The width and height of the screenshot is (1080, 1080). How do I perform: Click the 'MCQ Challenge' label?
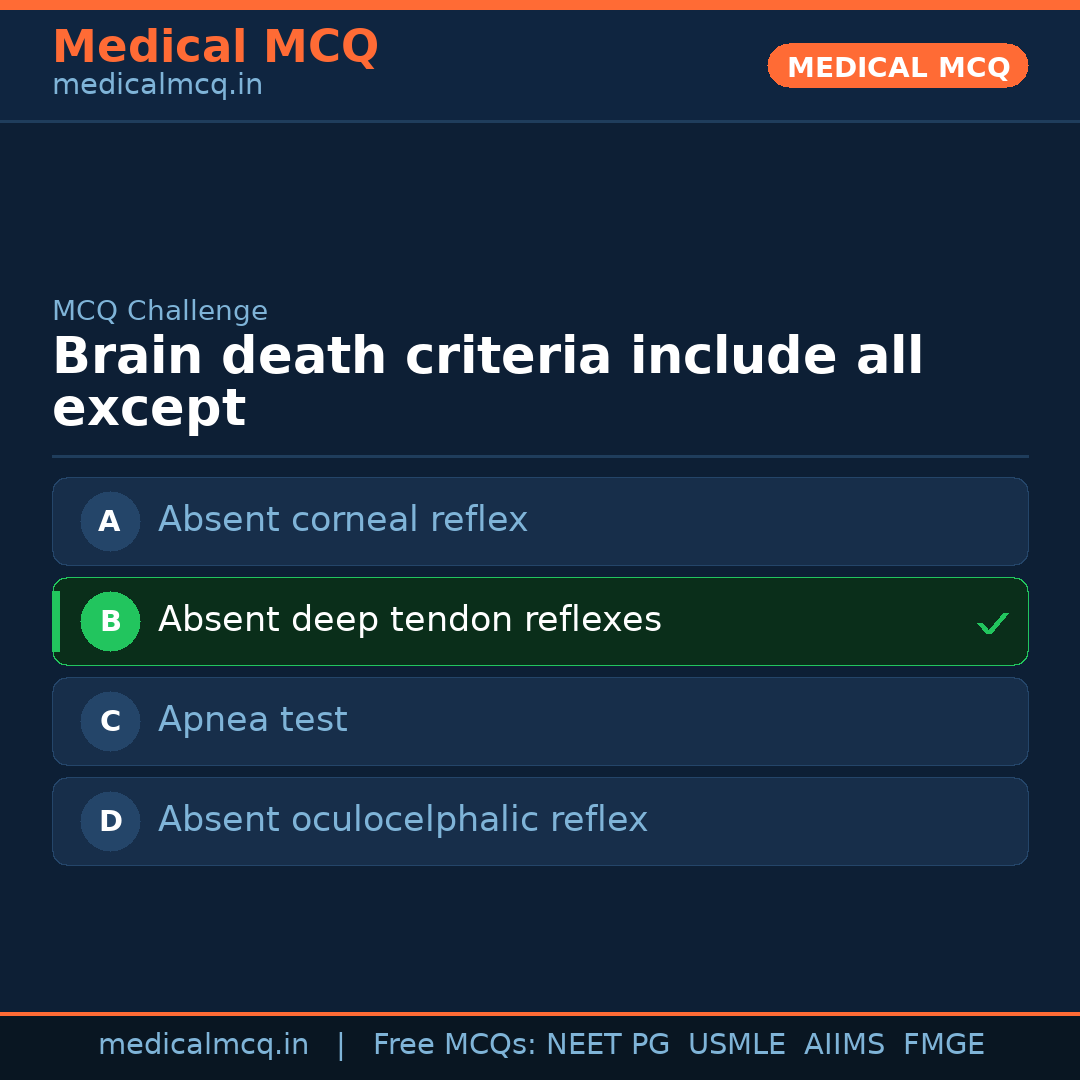(x=160, y=311)
